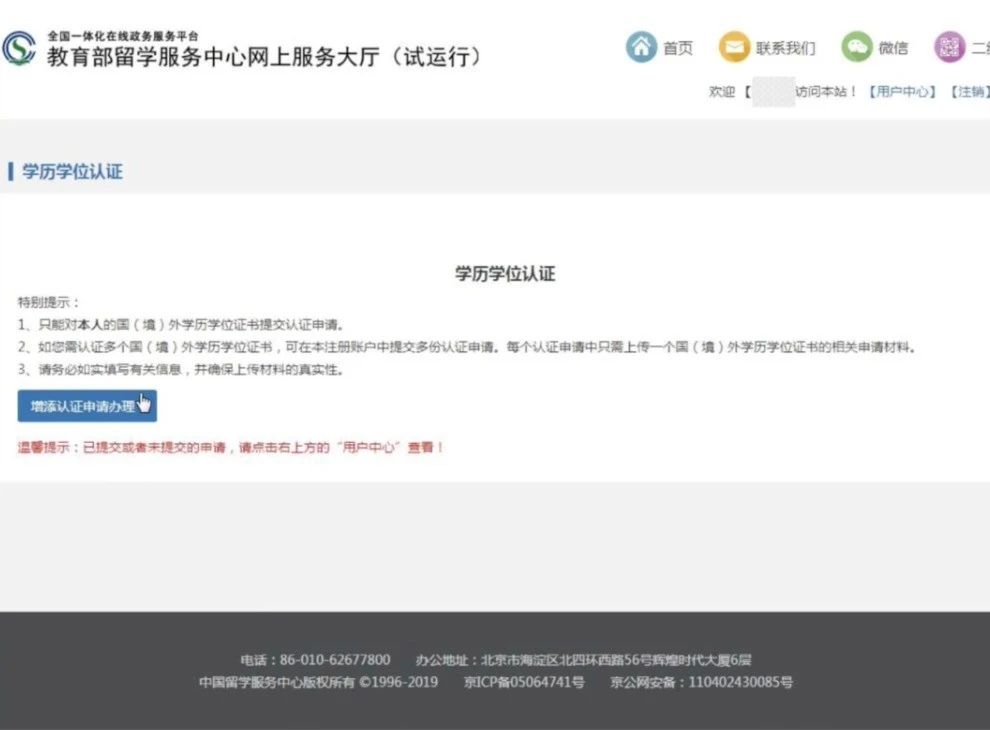Click the red 温馨提示 notice text
The height and width of the screenshot is (730, 990).
[230, 447]
